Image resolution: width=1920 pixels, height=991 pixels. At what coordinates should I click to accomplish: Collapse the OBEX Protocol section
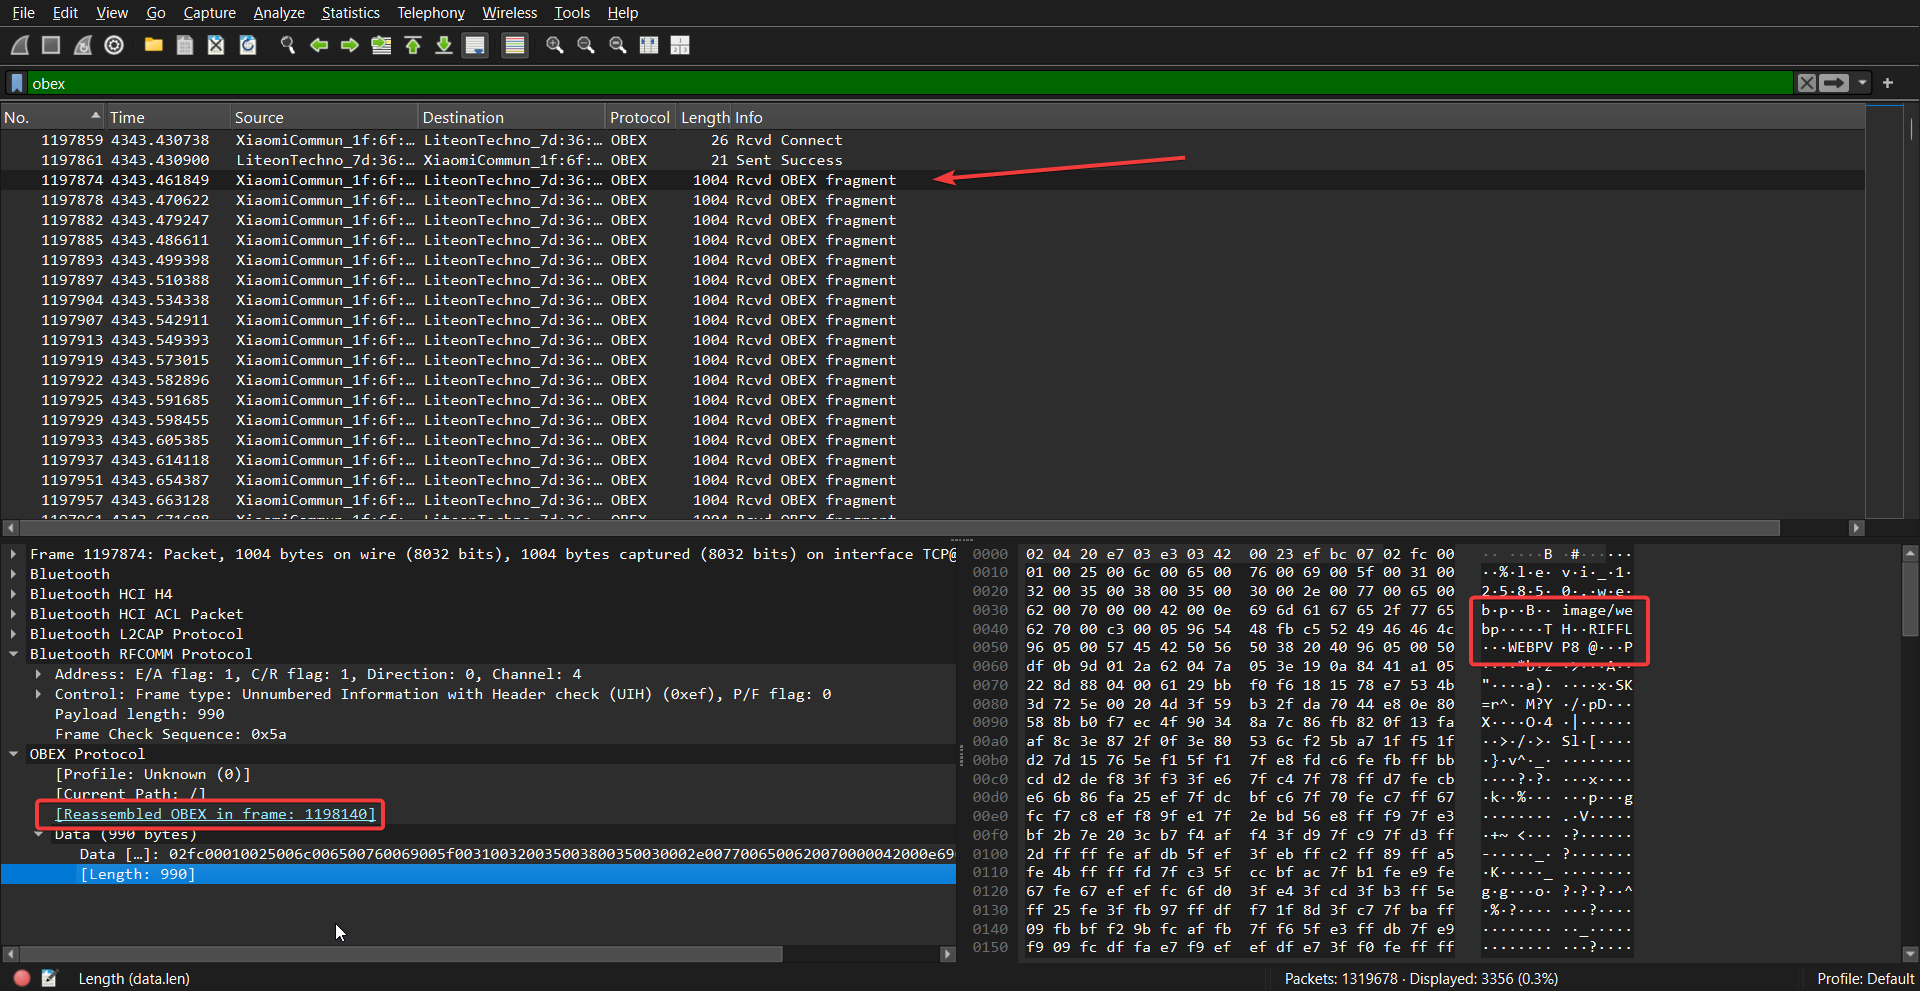[13, 754]
